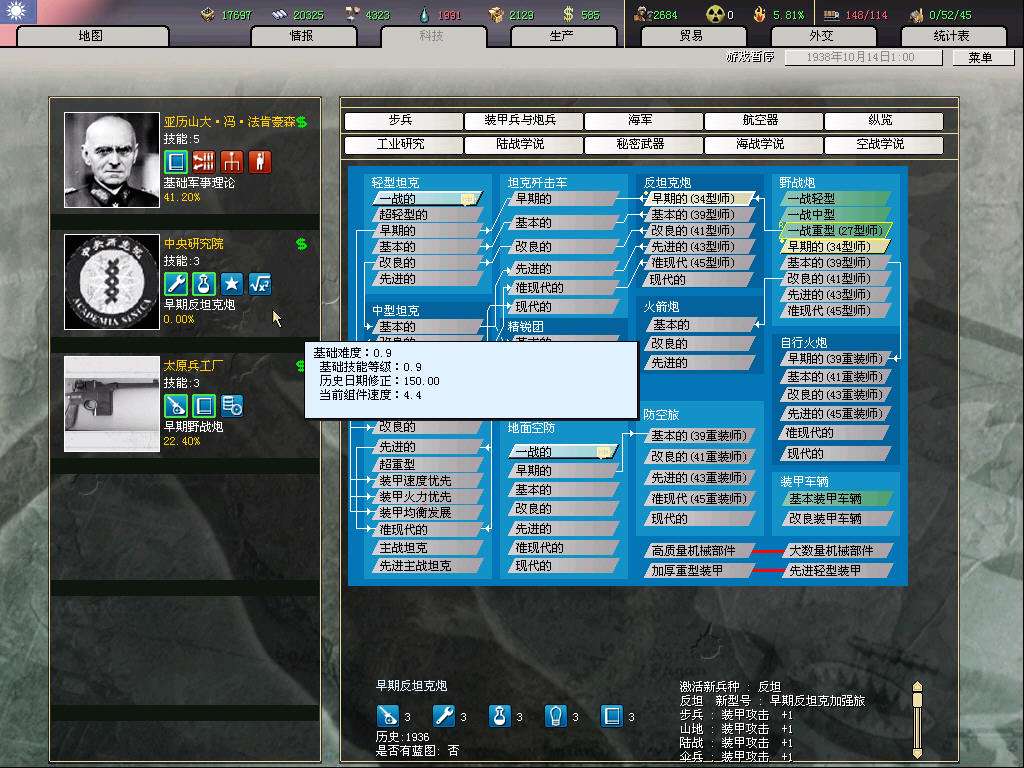Click the lightbulb component icon for 早期反坦克炮
The height and width of the screenshot is (768, 1024).
click(555, 716)
